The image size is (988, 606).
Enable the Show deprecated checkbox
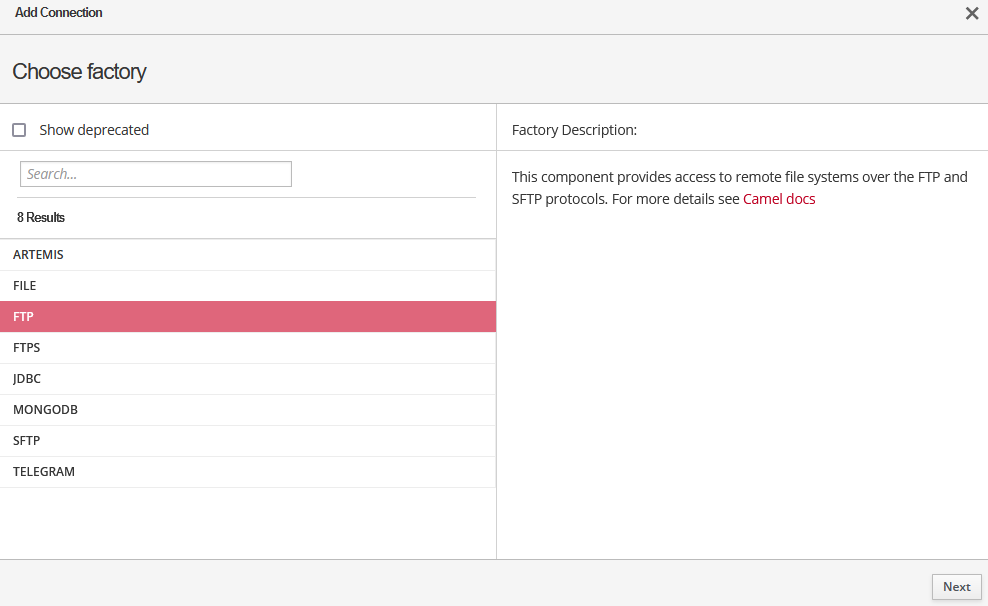click(x=19, y=130)
